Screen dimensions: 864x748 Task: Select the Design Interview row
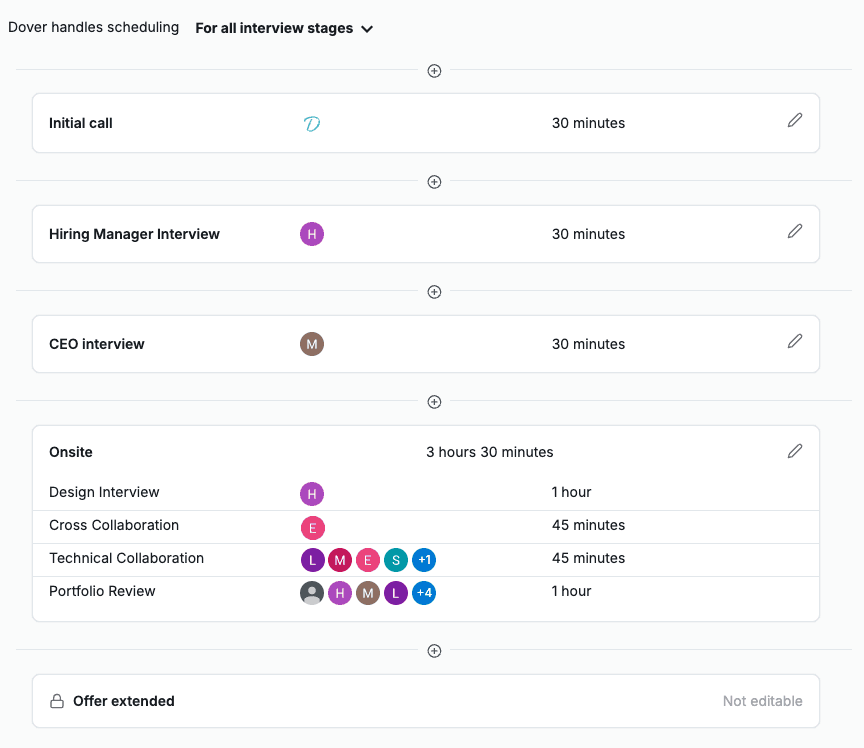104,492
